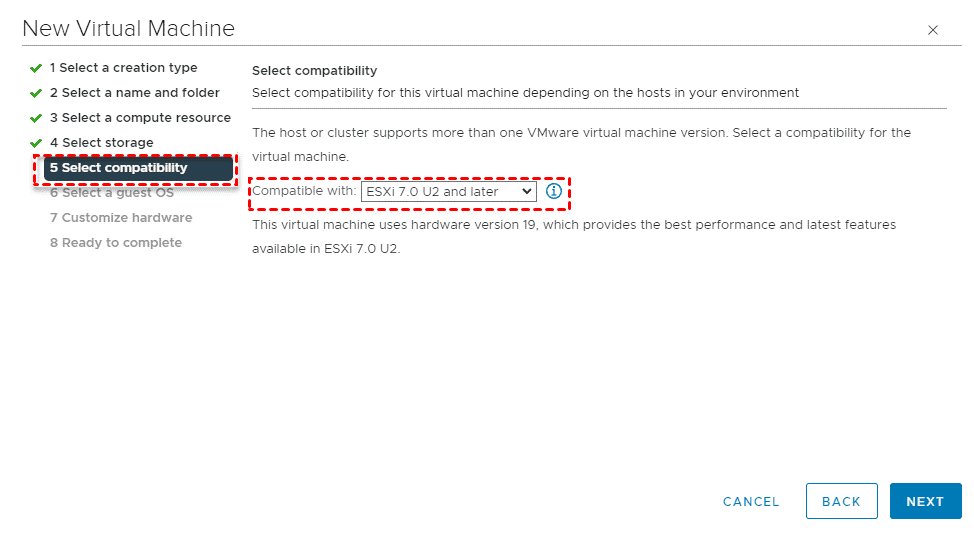Click green checkmark beside Select storage
This screenshot has width=974, height=536.
pyautogui.click(x=36, y=143)
